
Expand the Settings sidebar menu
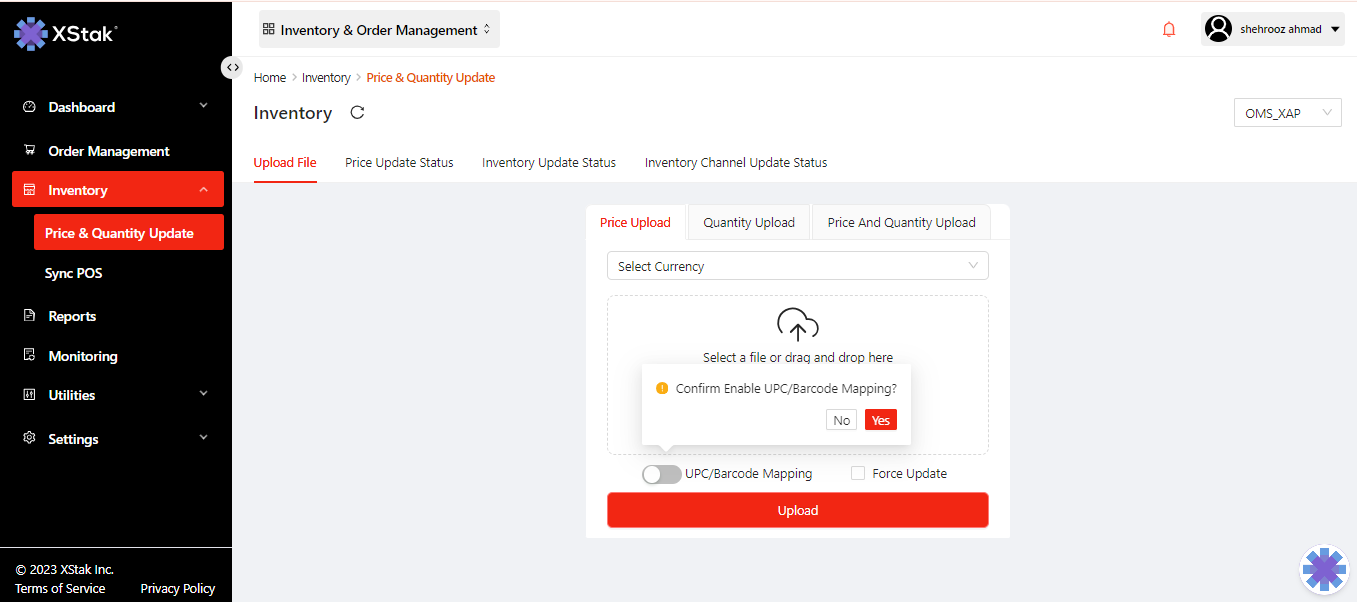(116, 439)
